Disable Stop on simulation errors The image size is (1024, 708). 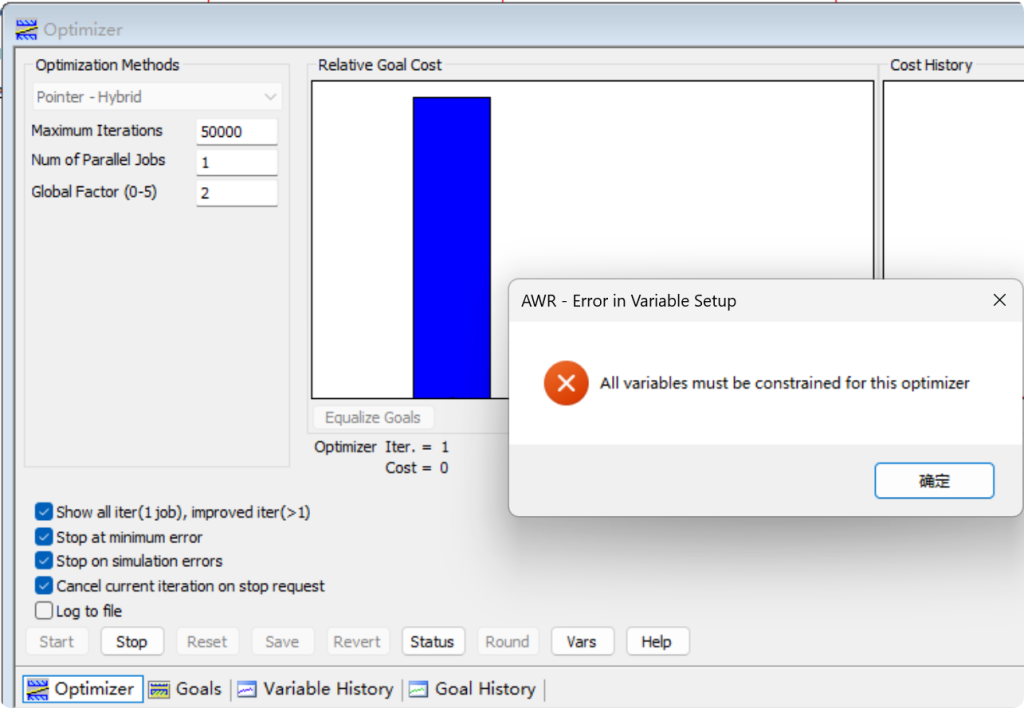click(44, 561)
